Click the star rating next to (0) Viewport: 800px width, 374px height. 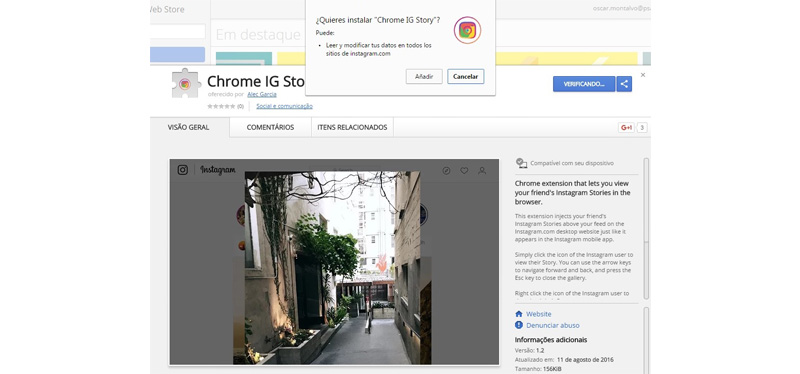coord(221,106)
